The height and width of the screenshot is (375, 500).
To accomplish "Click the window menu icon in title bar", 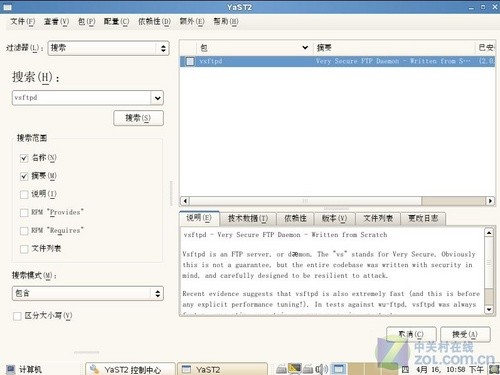I will [x=7, y=7].
